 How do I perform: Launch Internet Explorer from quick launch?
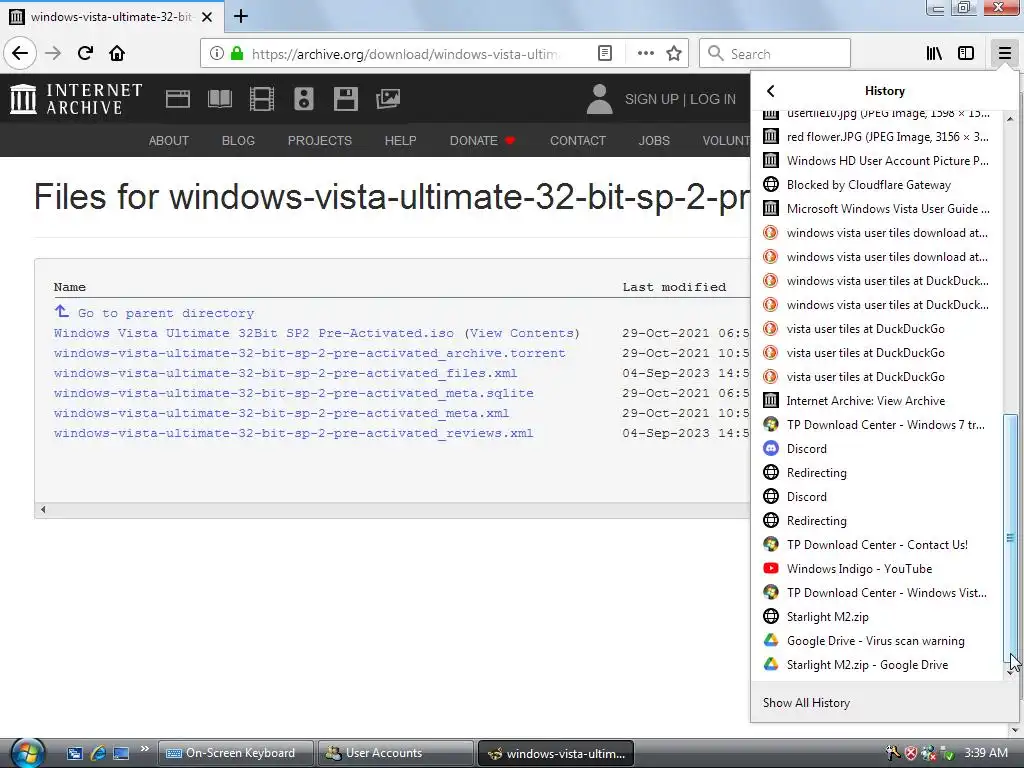[x=98, y=753]
